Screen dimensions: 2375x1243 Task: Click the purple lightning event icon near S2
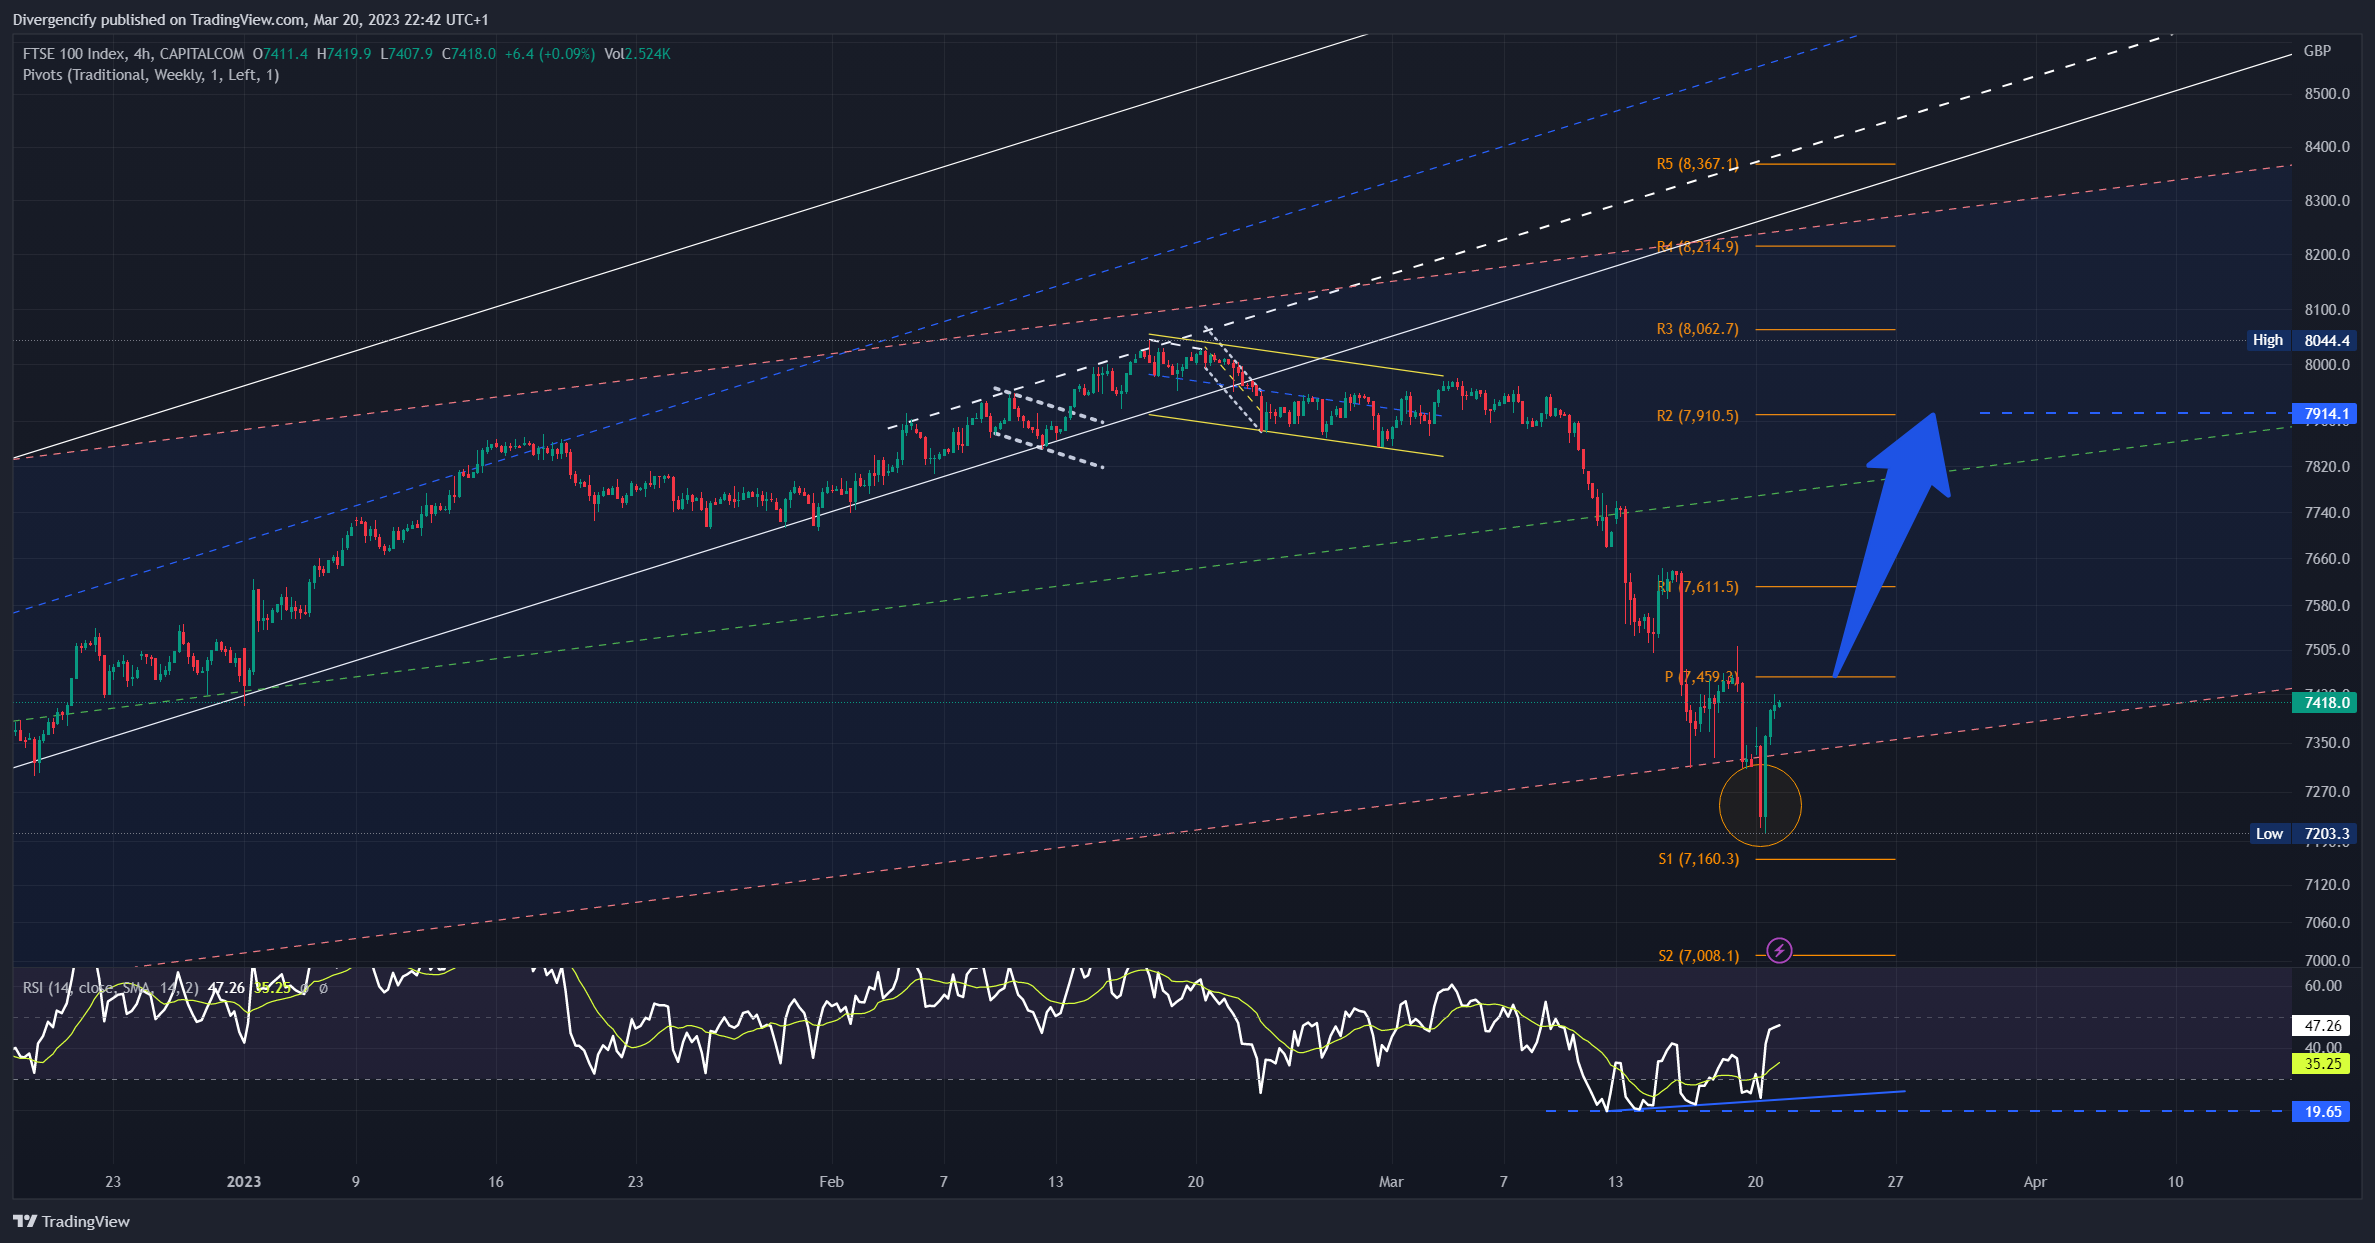tap(1779, 950)
